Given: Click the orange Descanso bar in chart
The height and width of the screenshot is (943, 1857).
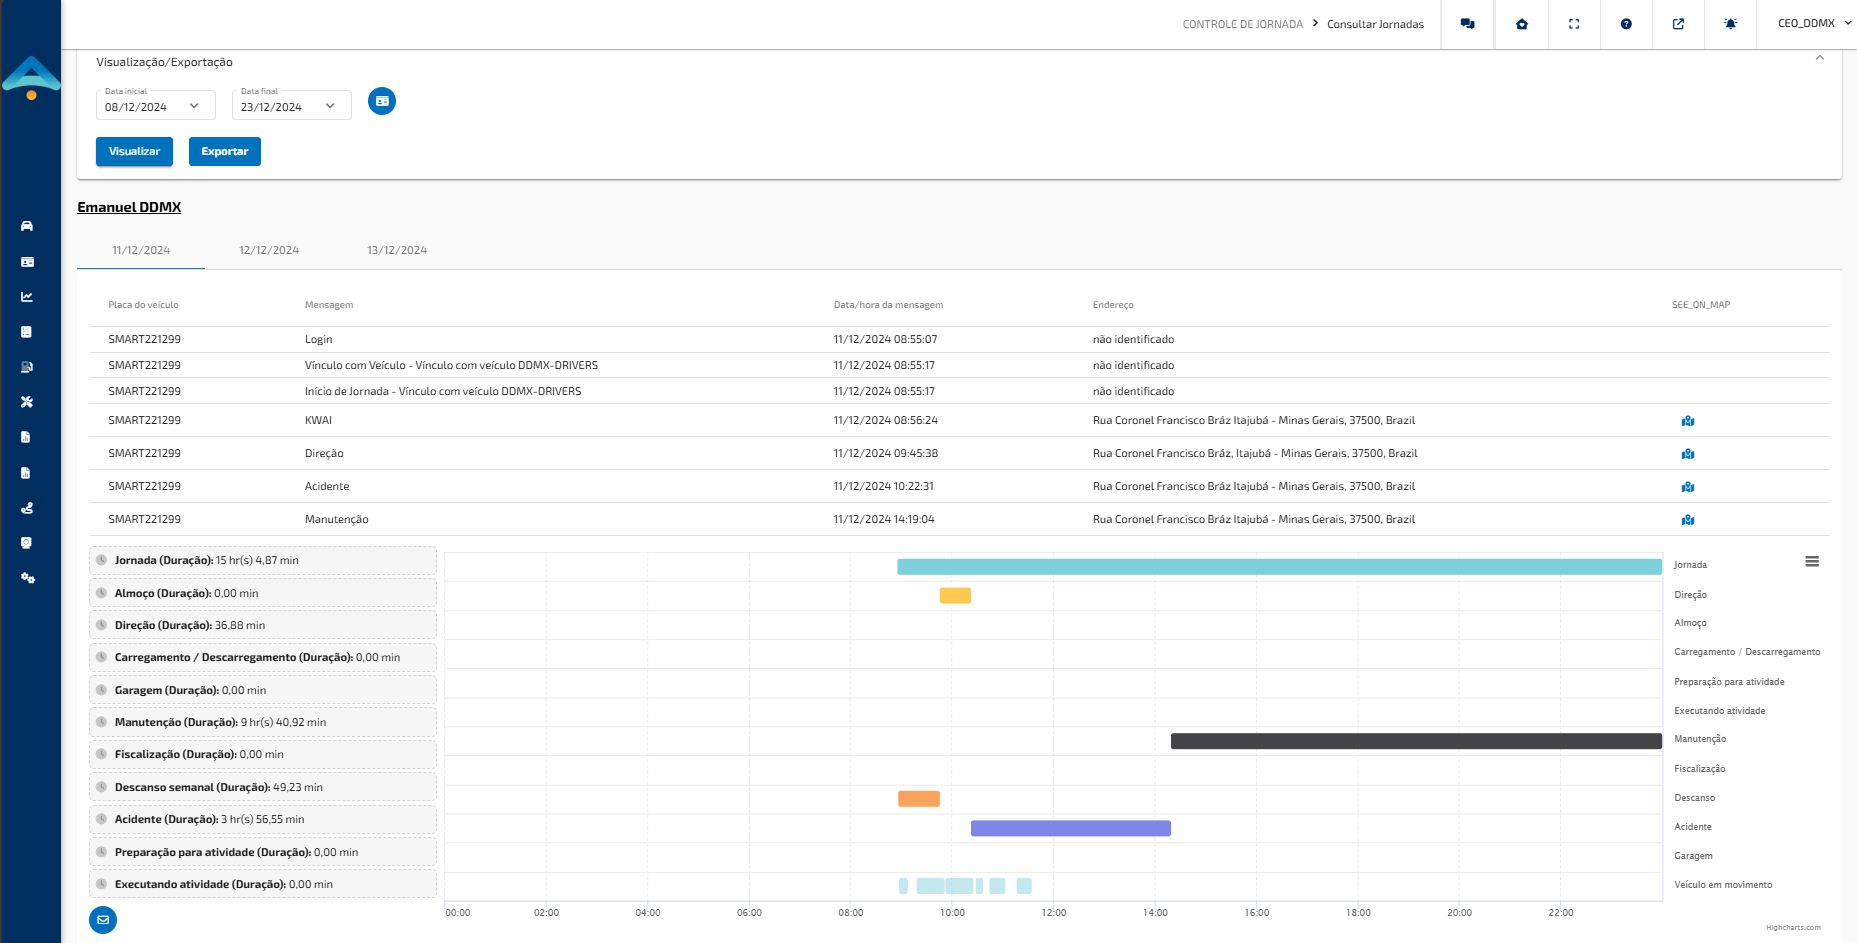Looking at the screenshot, I should (919, 799).
